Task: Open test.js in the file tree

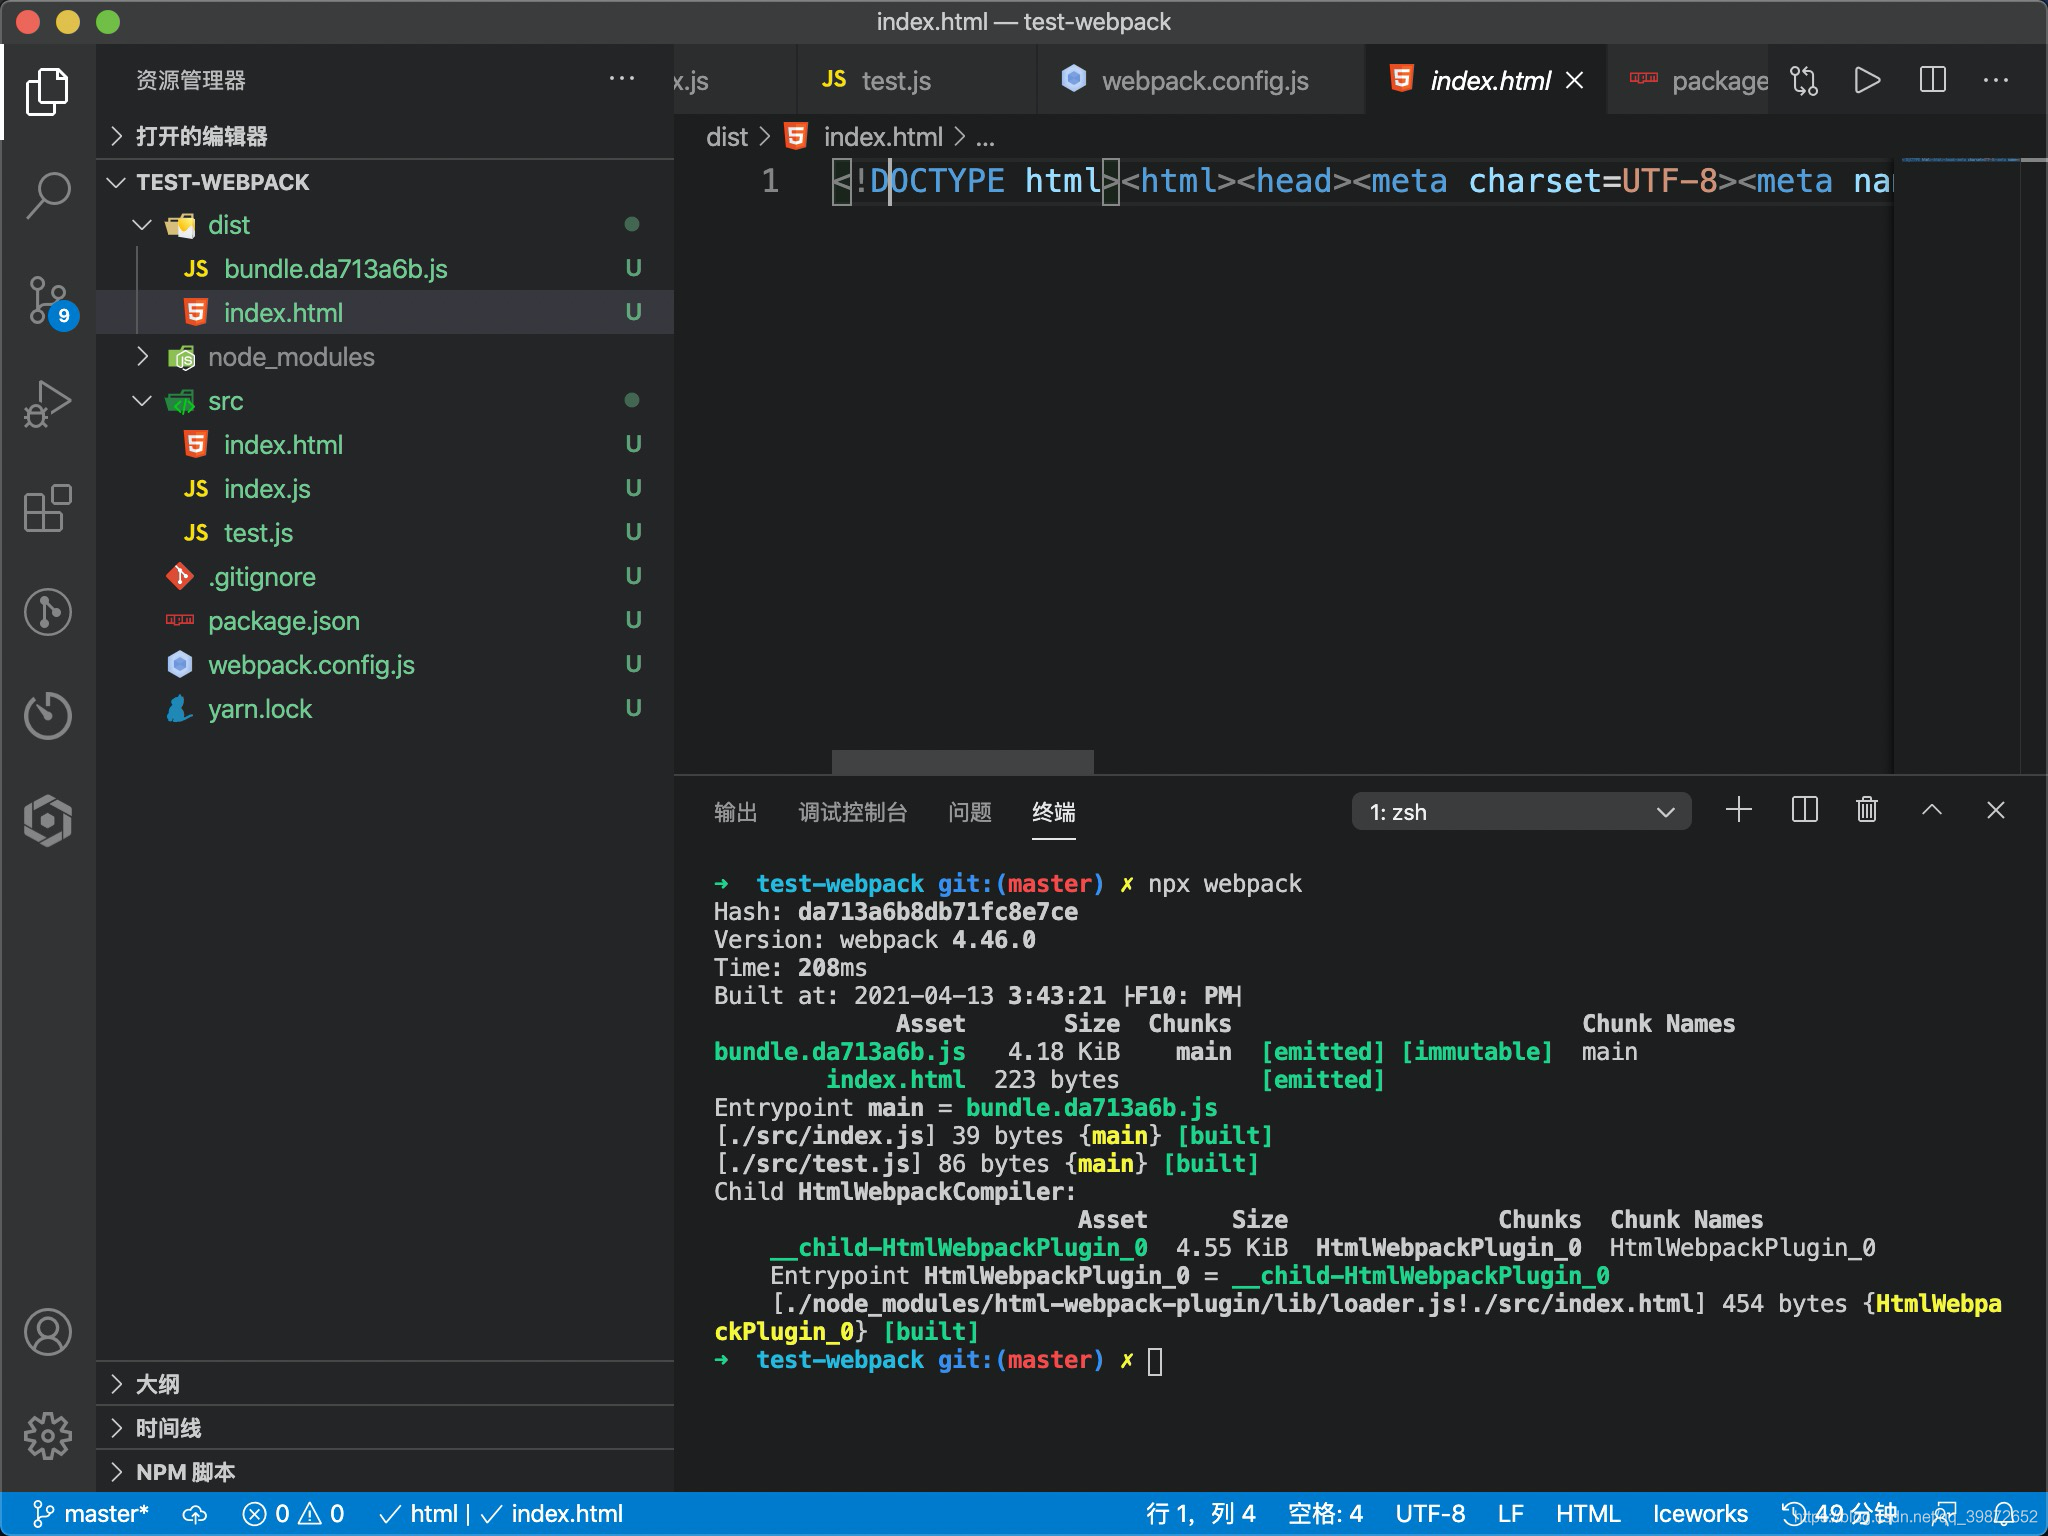Action: tap(385, 533)
